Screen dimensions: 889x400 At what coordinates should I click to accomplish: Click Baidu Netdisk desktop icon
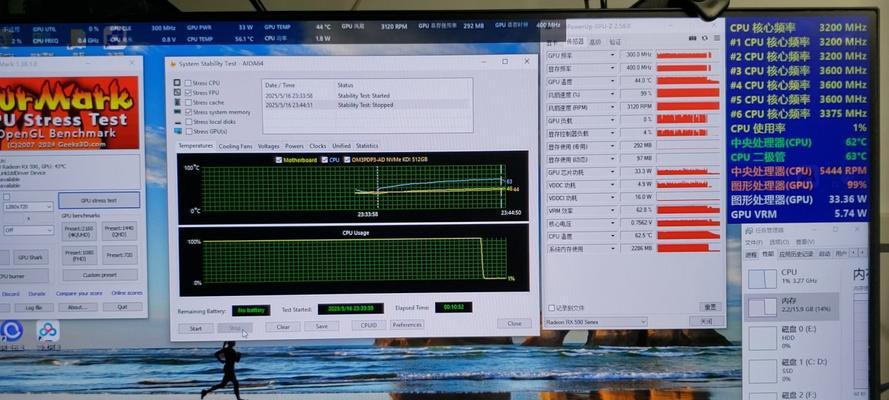tap(48, 331)
